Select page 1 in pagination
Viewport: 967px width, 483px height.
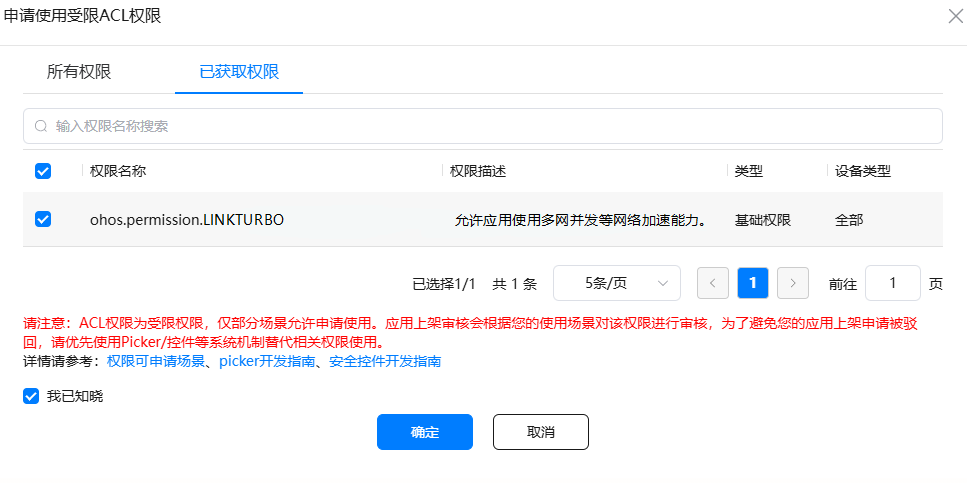pos(752,283)
